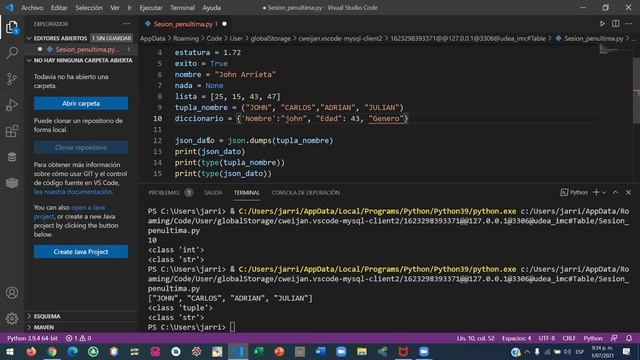Viewport: 640px width, 360px height.
Task: Open PowerPoint from the taskbar
Action: pos(279,351)
